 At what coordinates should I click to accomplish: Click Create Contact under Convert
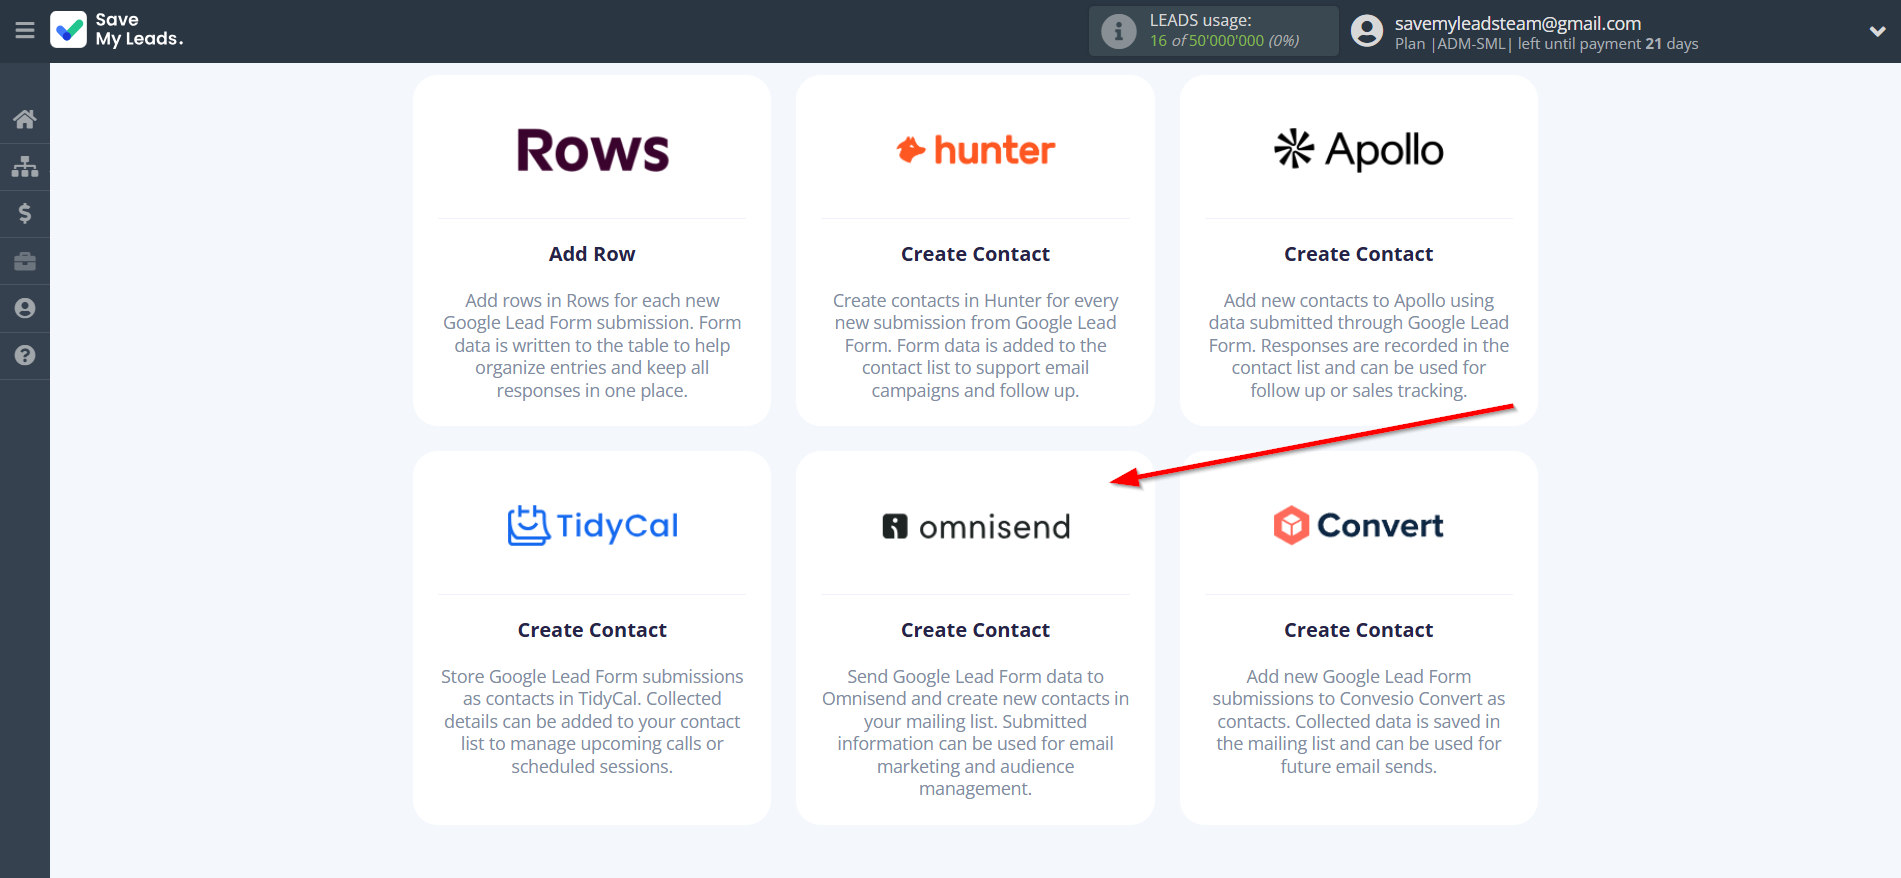tap(1358, 630)
